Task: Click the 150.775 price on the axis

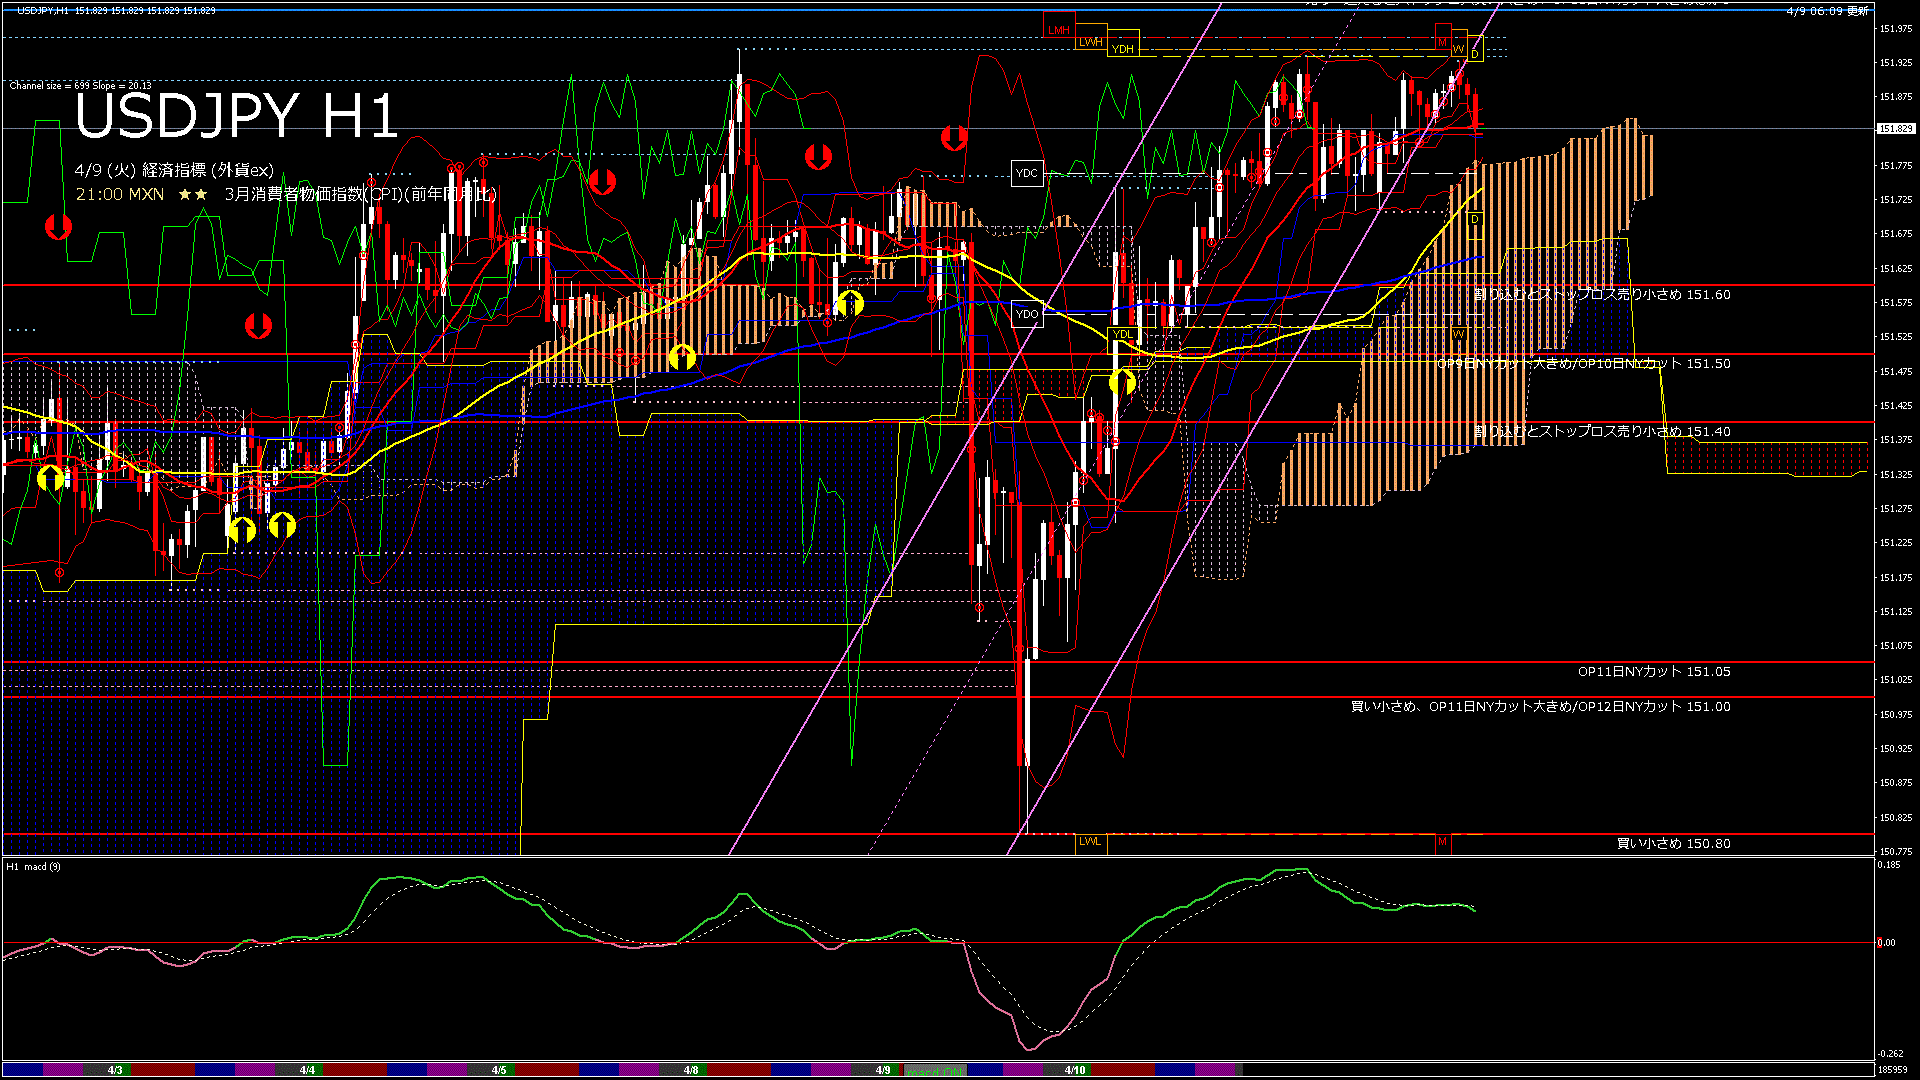Action: [x=1896, y=852]
